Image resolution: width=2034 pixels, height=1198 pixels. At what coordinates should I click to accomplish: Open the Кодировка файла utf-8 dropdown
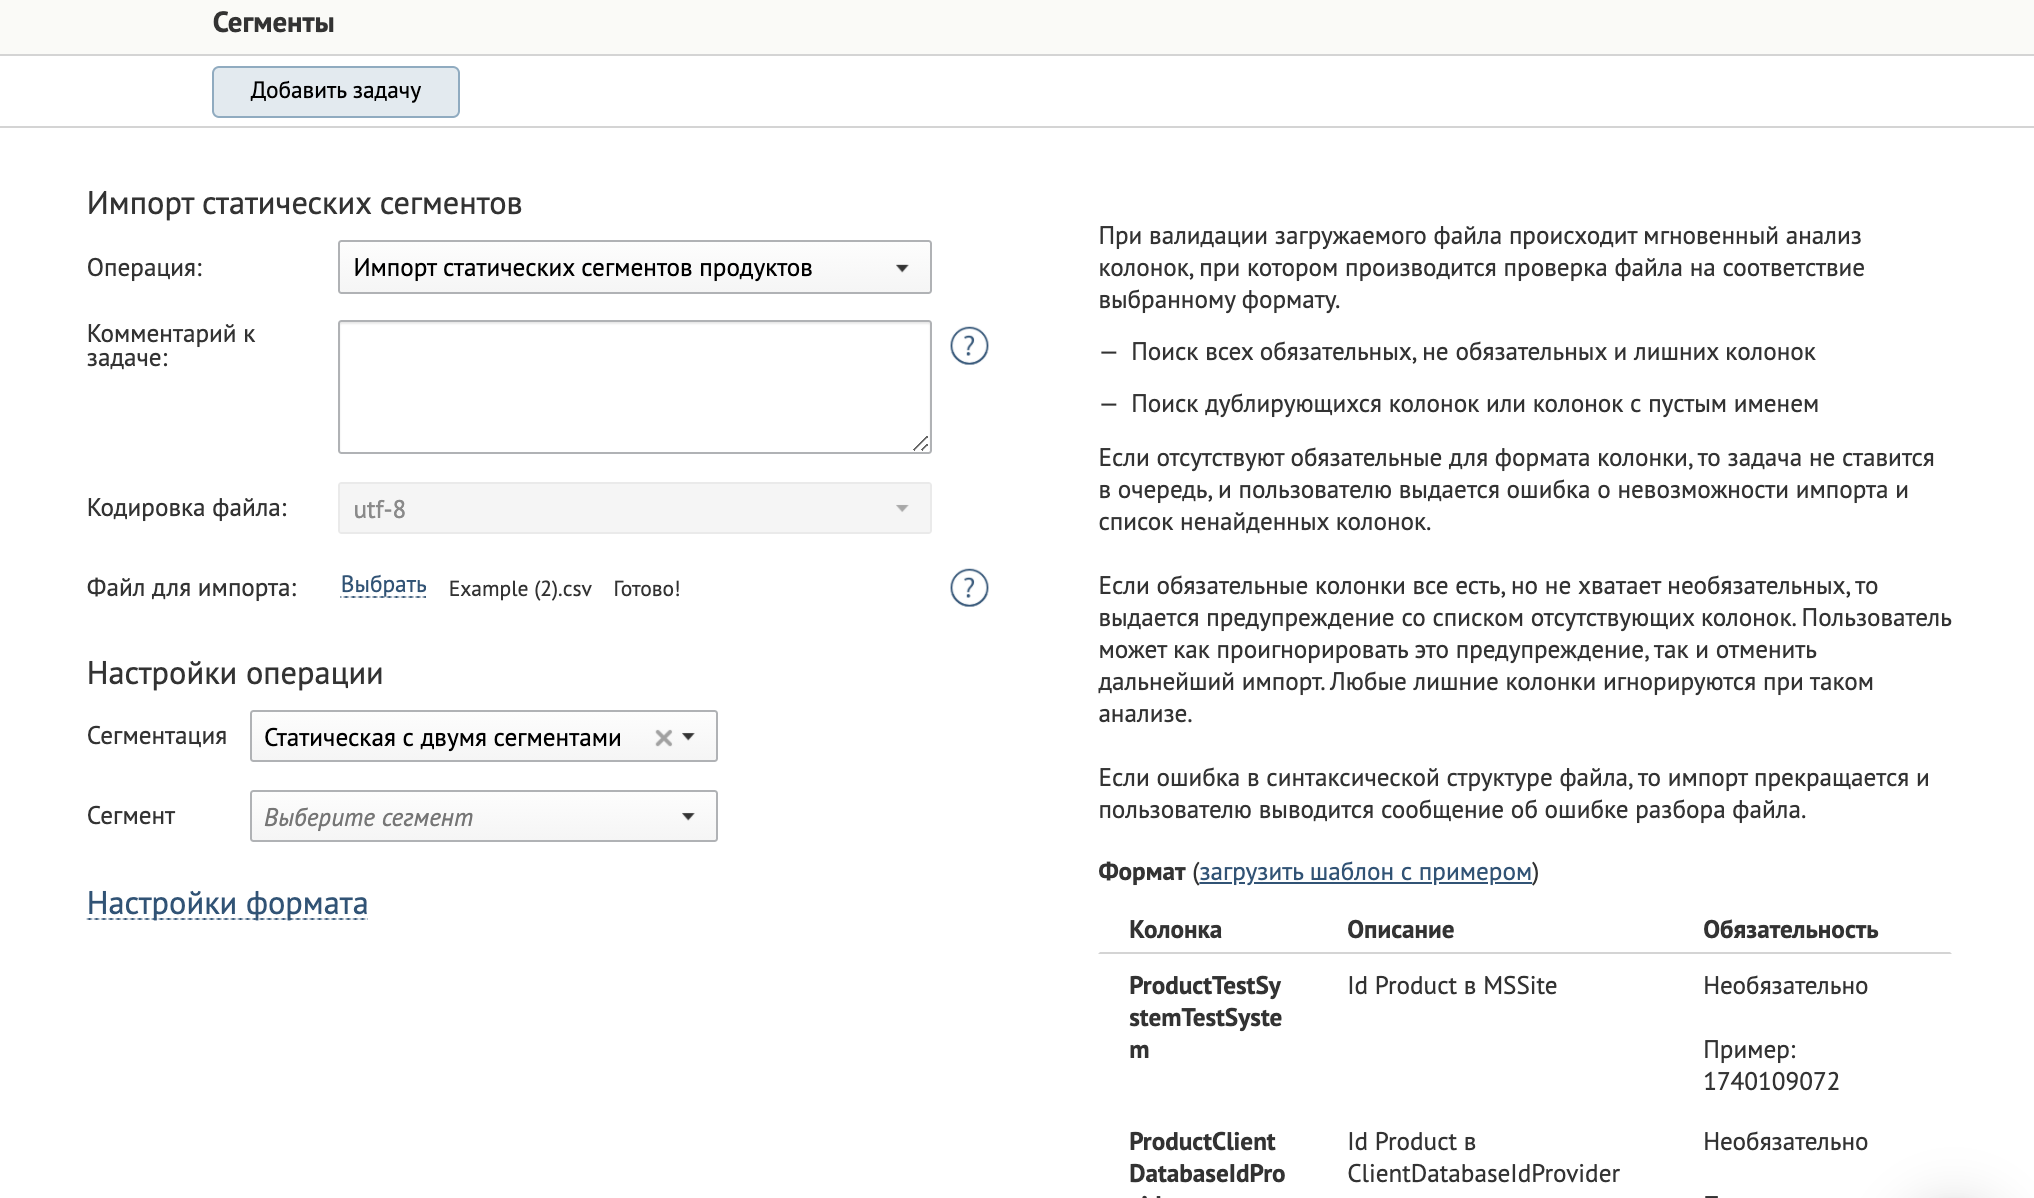tap(634, 508)
